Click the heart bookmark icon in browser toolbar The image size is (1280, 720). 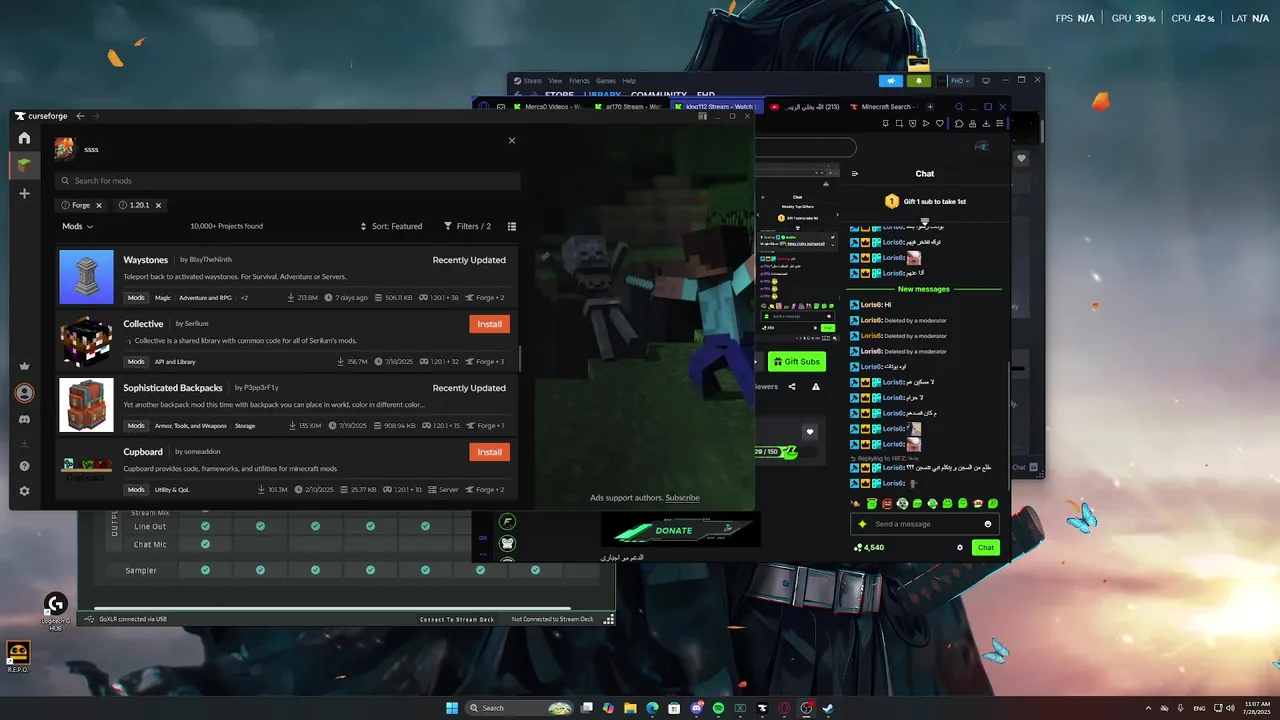[x=940, y=124]
